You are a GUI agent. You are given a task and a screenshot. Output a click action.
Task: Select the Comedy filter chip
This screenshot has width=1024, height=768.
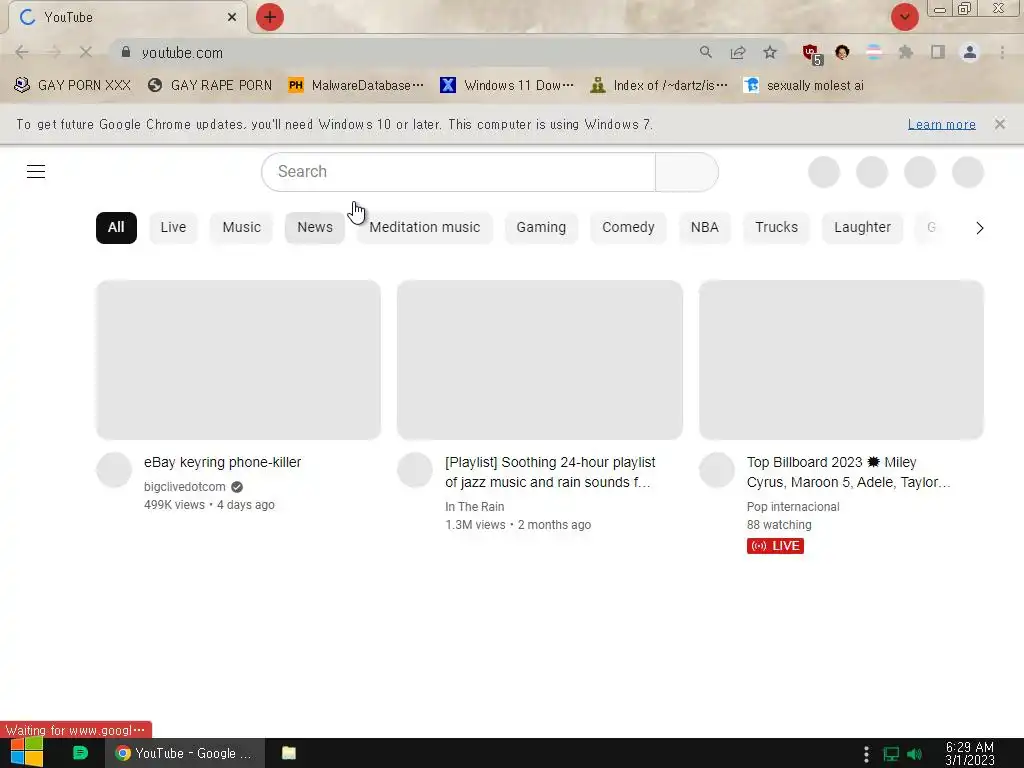coord(628,227)
